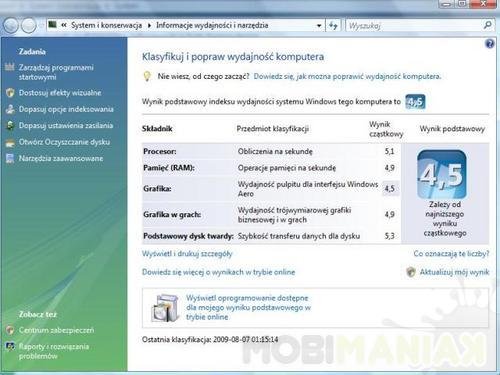Screen dimensions: 500x375
Task: Expand the breadcrumb arrow after System i konserwacja
Action: click(149, 25)
